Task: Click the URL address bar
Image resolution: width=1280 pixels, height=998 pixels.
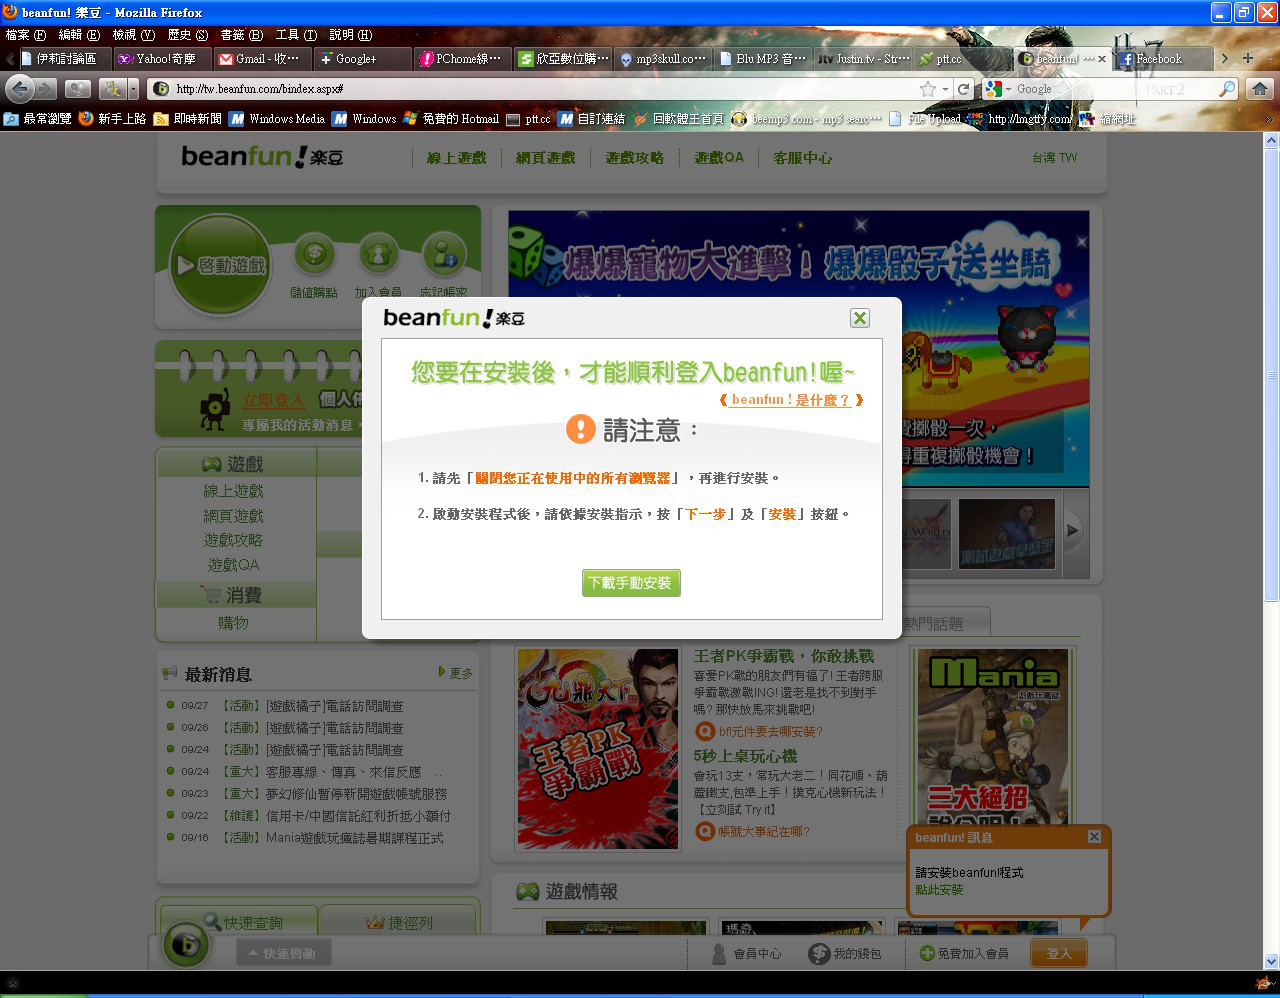Action: pos(545,89)
